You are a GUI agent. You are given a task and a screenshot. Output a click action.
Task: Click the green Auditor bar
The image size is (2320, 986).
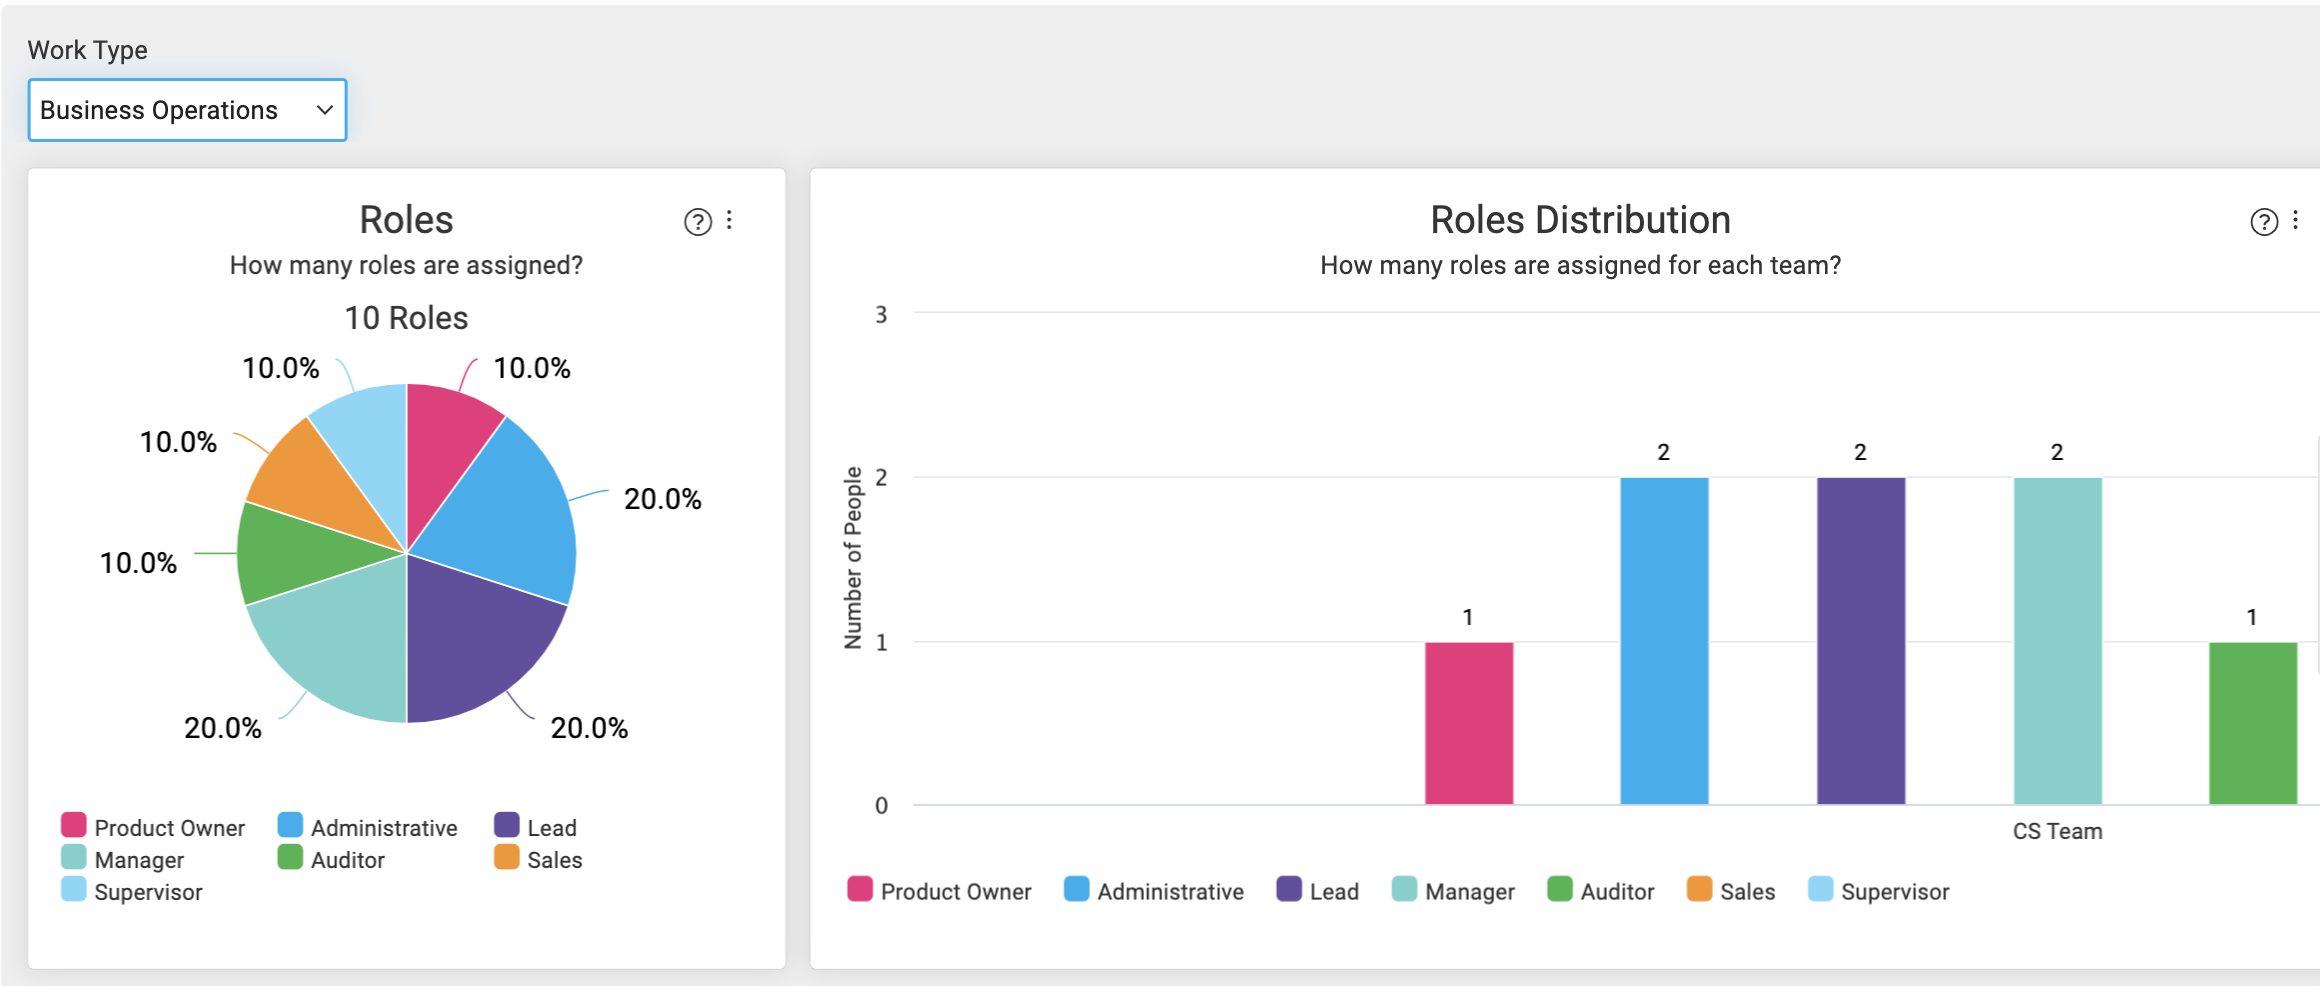(x=2253, y=723)
